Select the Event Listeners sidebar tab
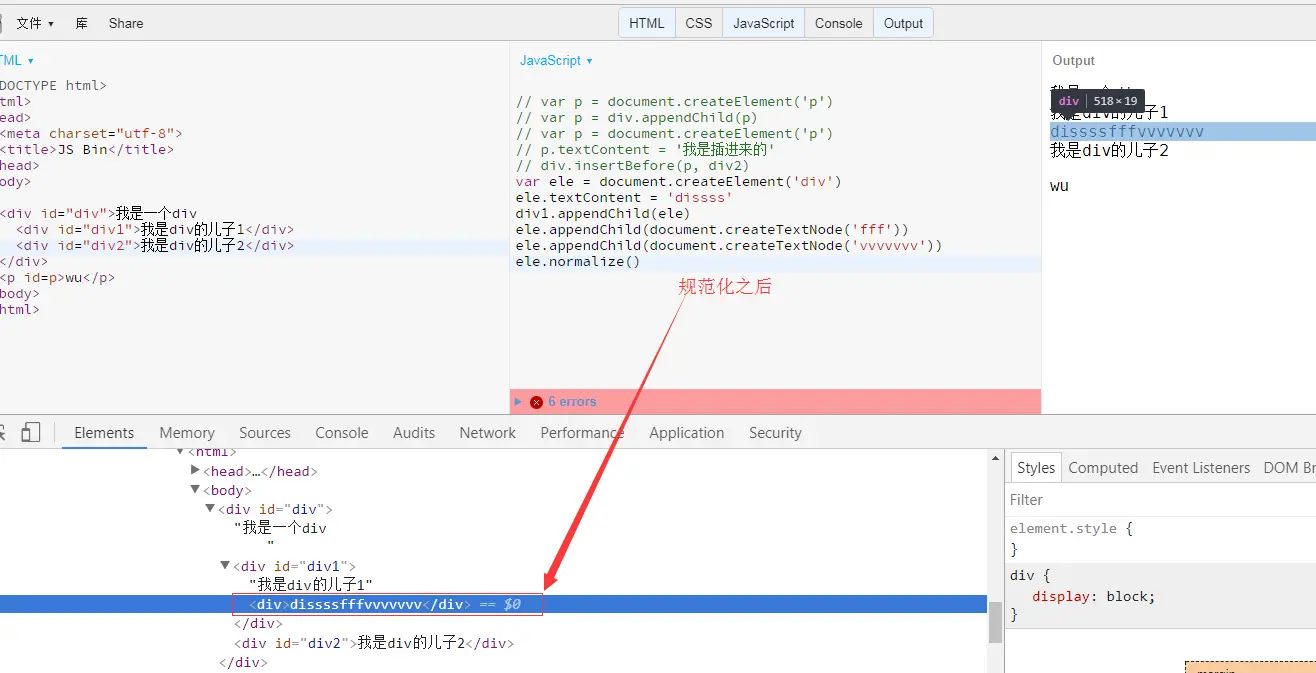 pos(1201,468)
